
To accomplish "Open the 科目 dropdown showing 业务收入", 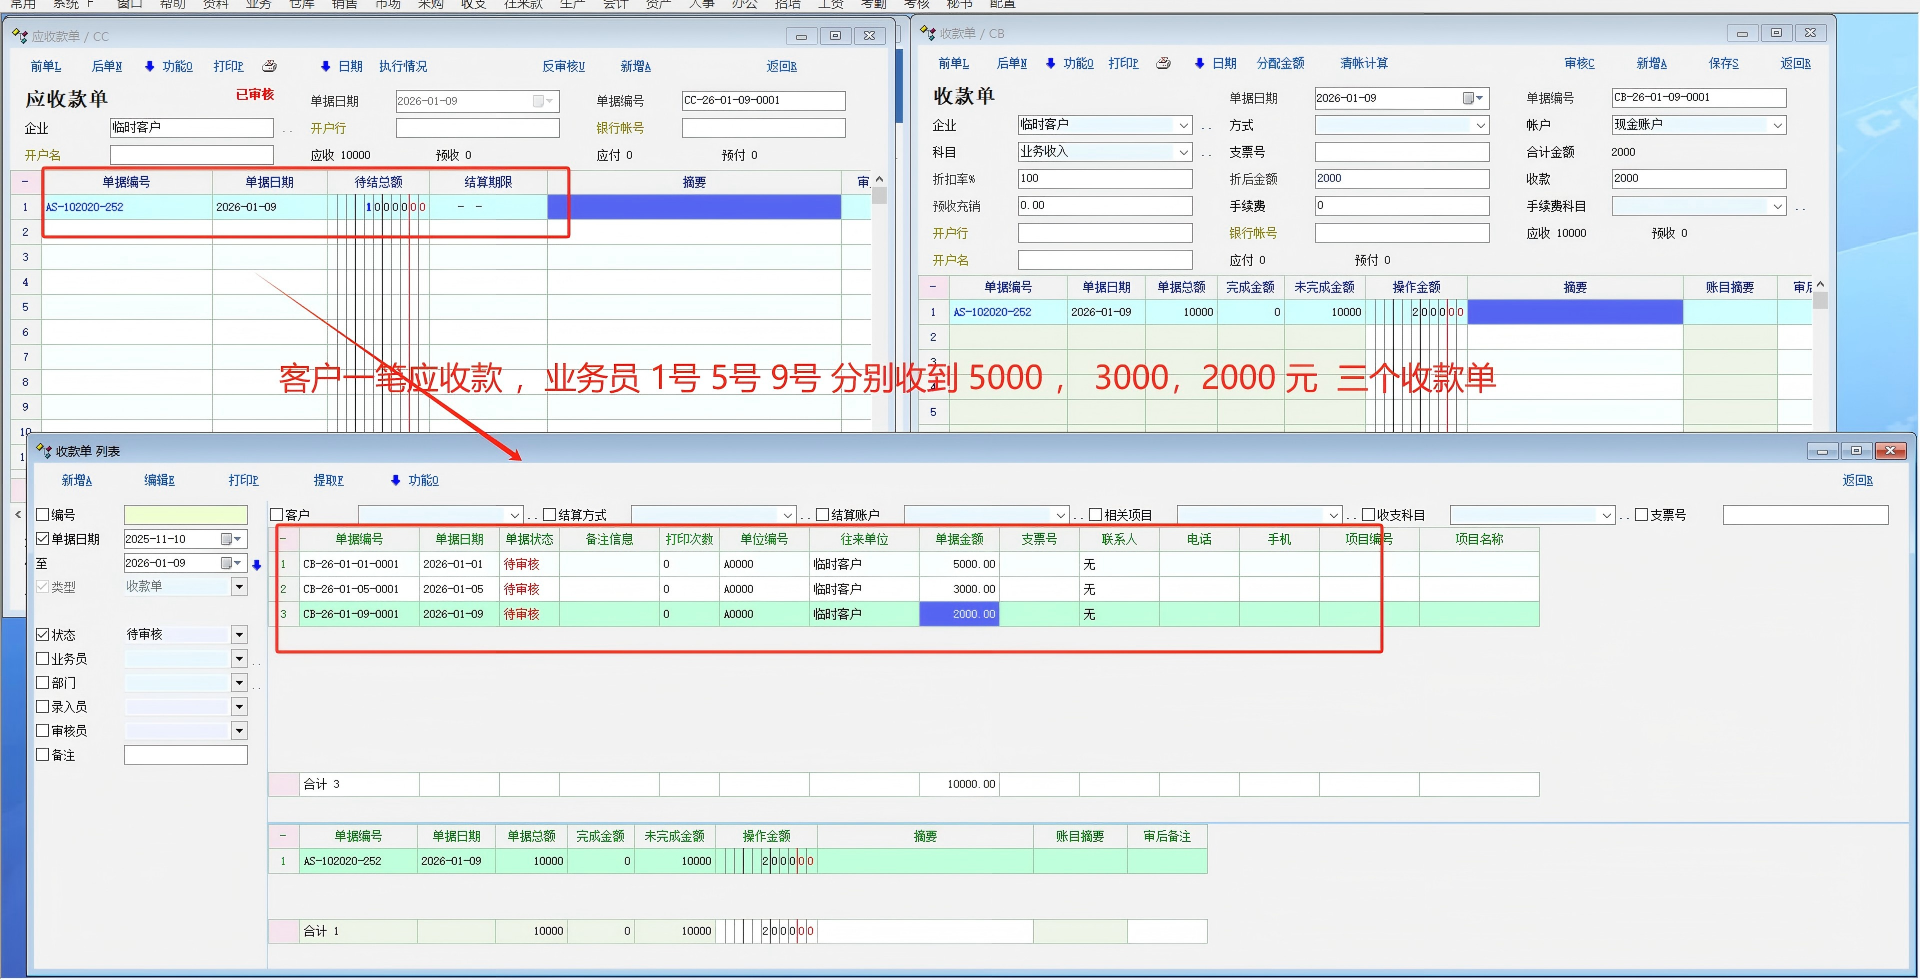I will pyautogui.click(x=1183, y=152).
